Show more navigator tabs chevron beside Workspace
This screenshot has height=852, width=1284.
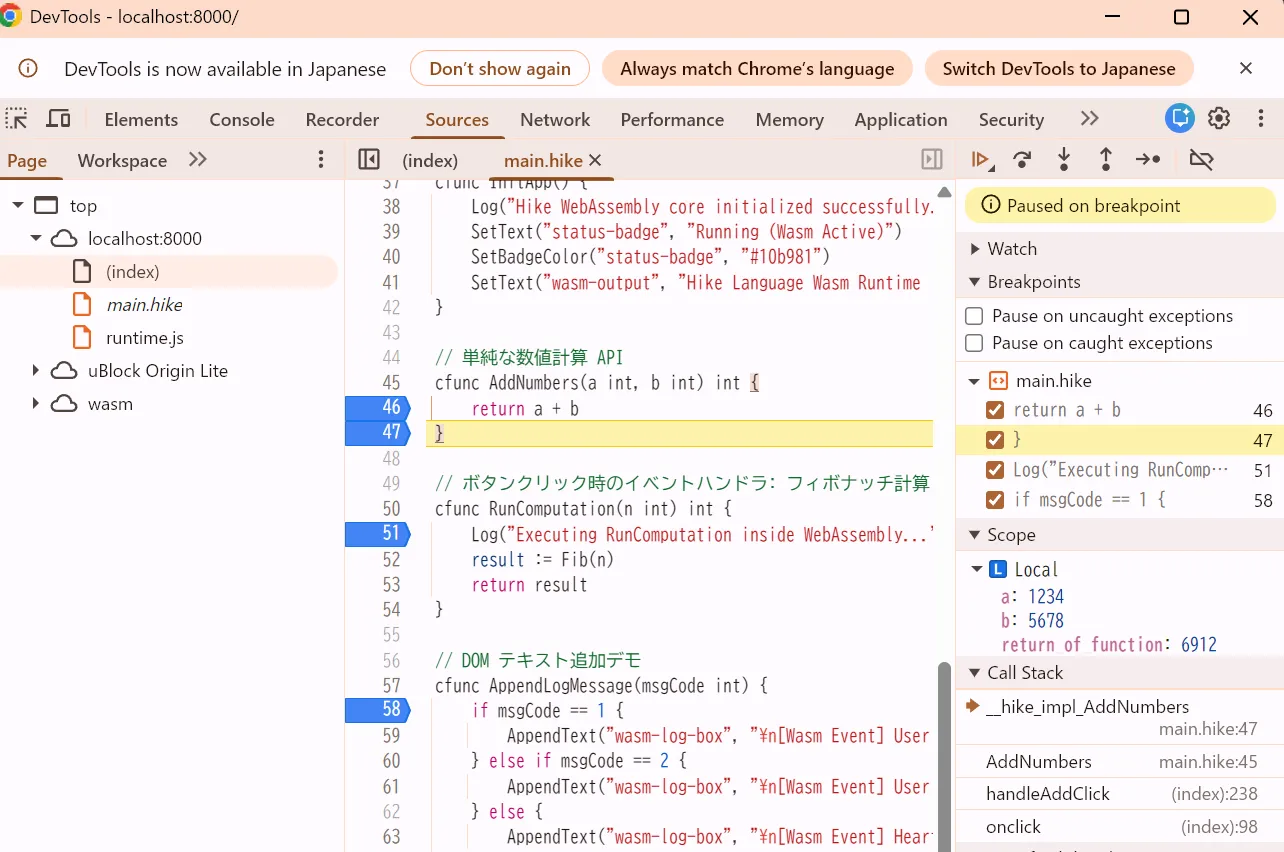point(198,160)
